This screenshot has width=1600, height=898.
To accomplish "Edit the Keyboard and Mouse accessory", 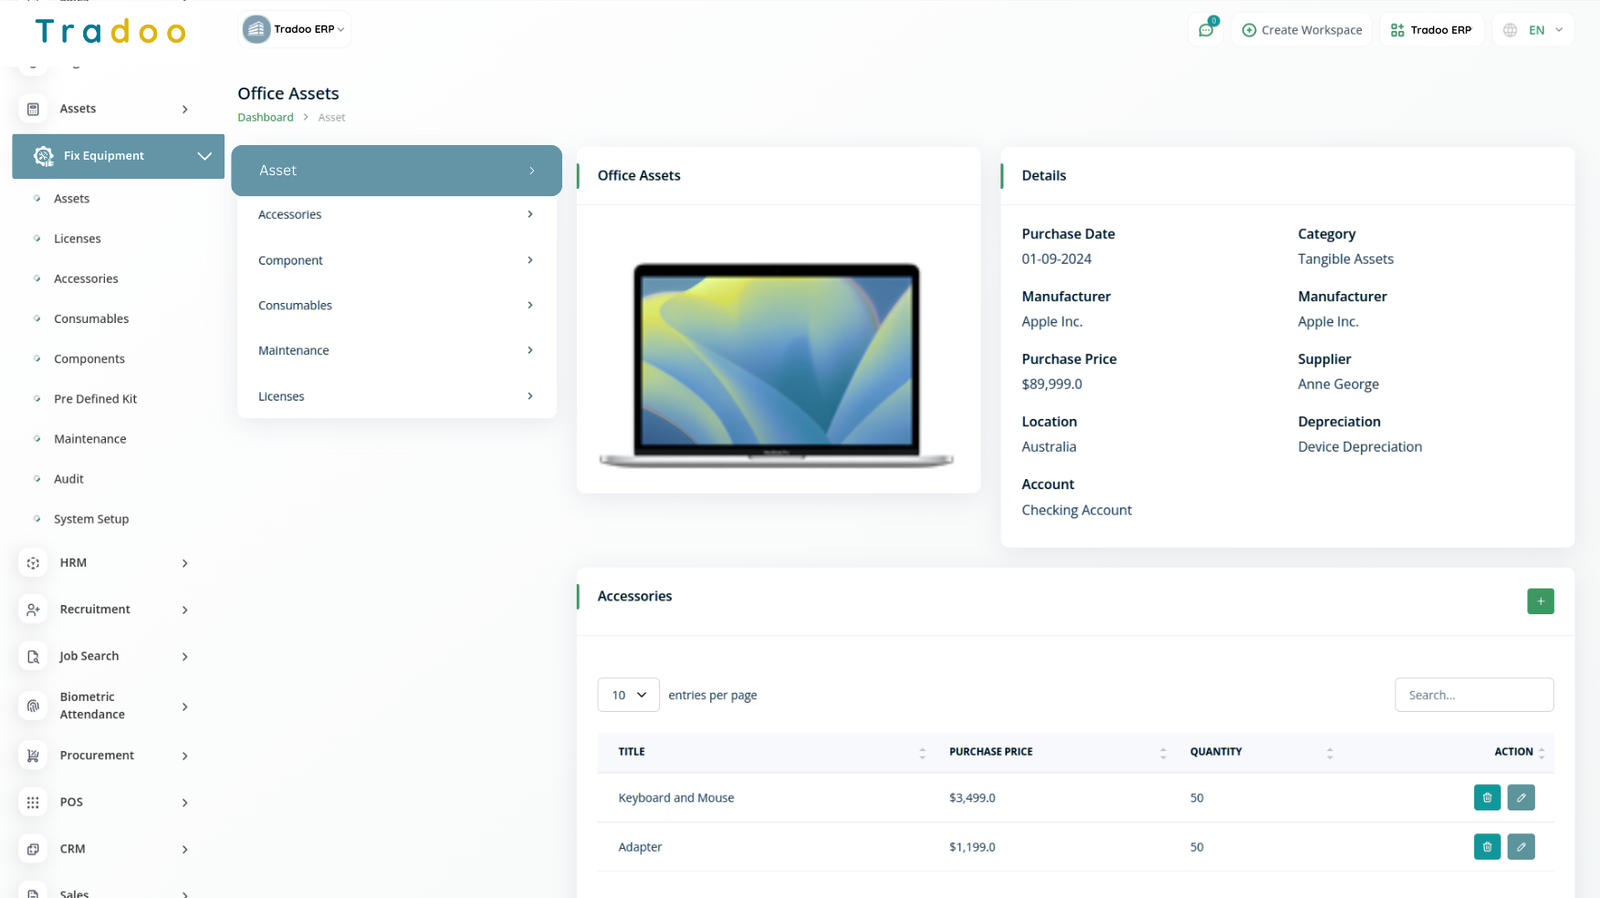I will pyautogui.click(x=1521, y=798).
